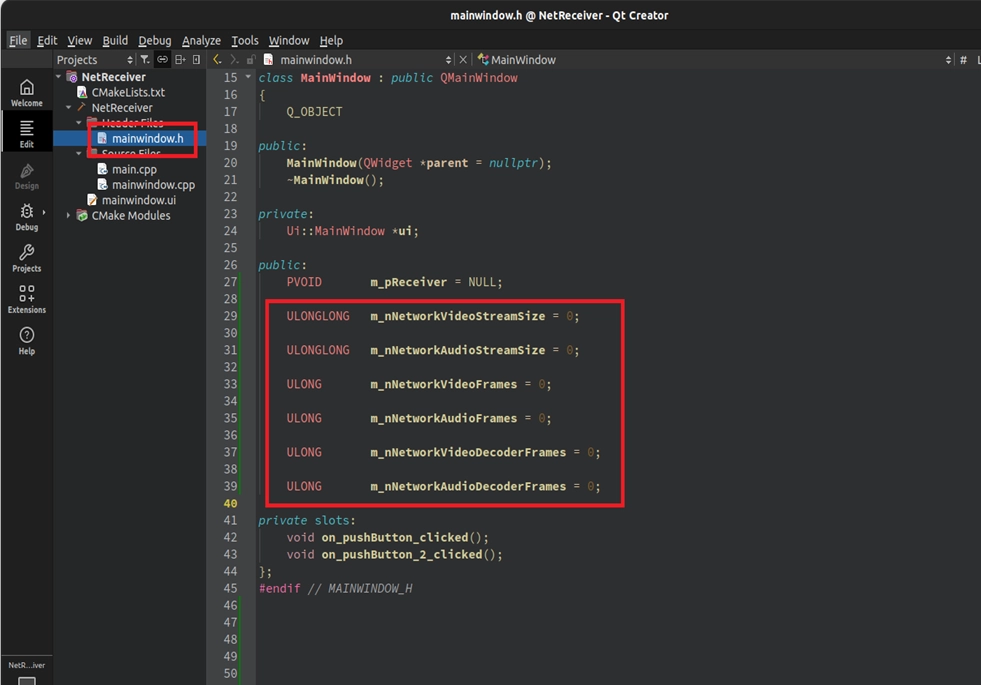Click the # line column indicator
981x685 pixels.
click(x=963, y=59)
